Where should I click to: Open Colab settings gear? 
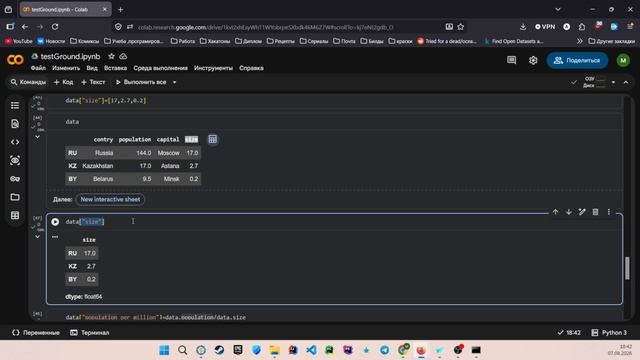tap(533, 60)
